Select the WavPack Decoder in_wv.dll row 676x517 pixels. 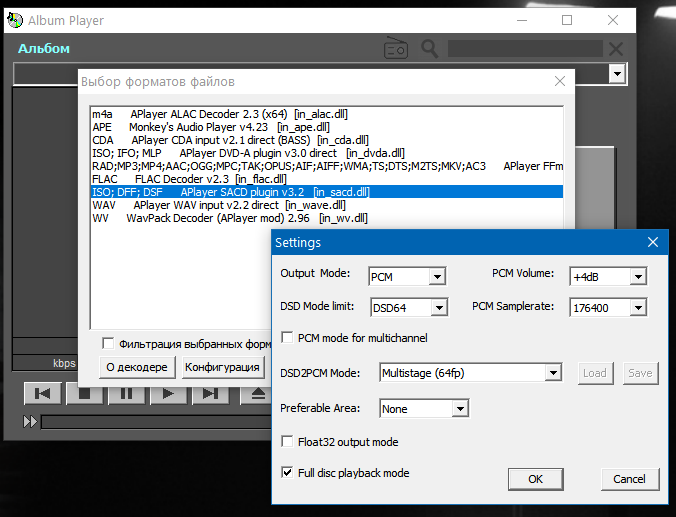pos(327,218)
